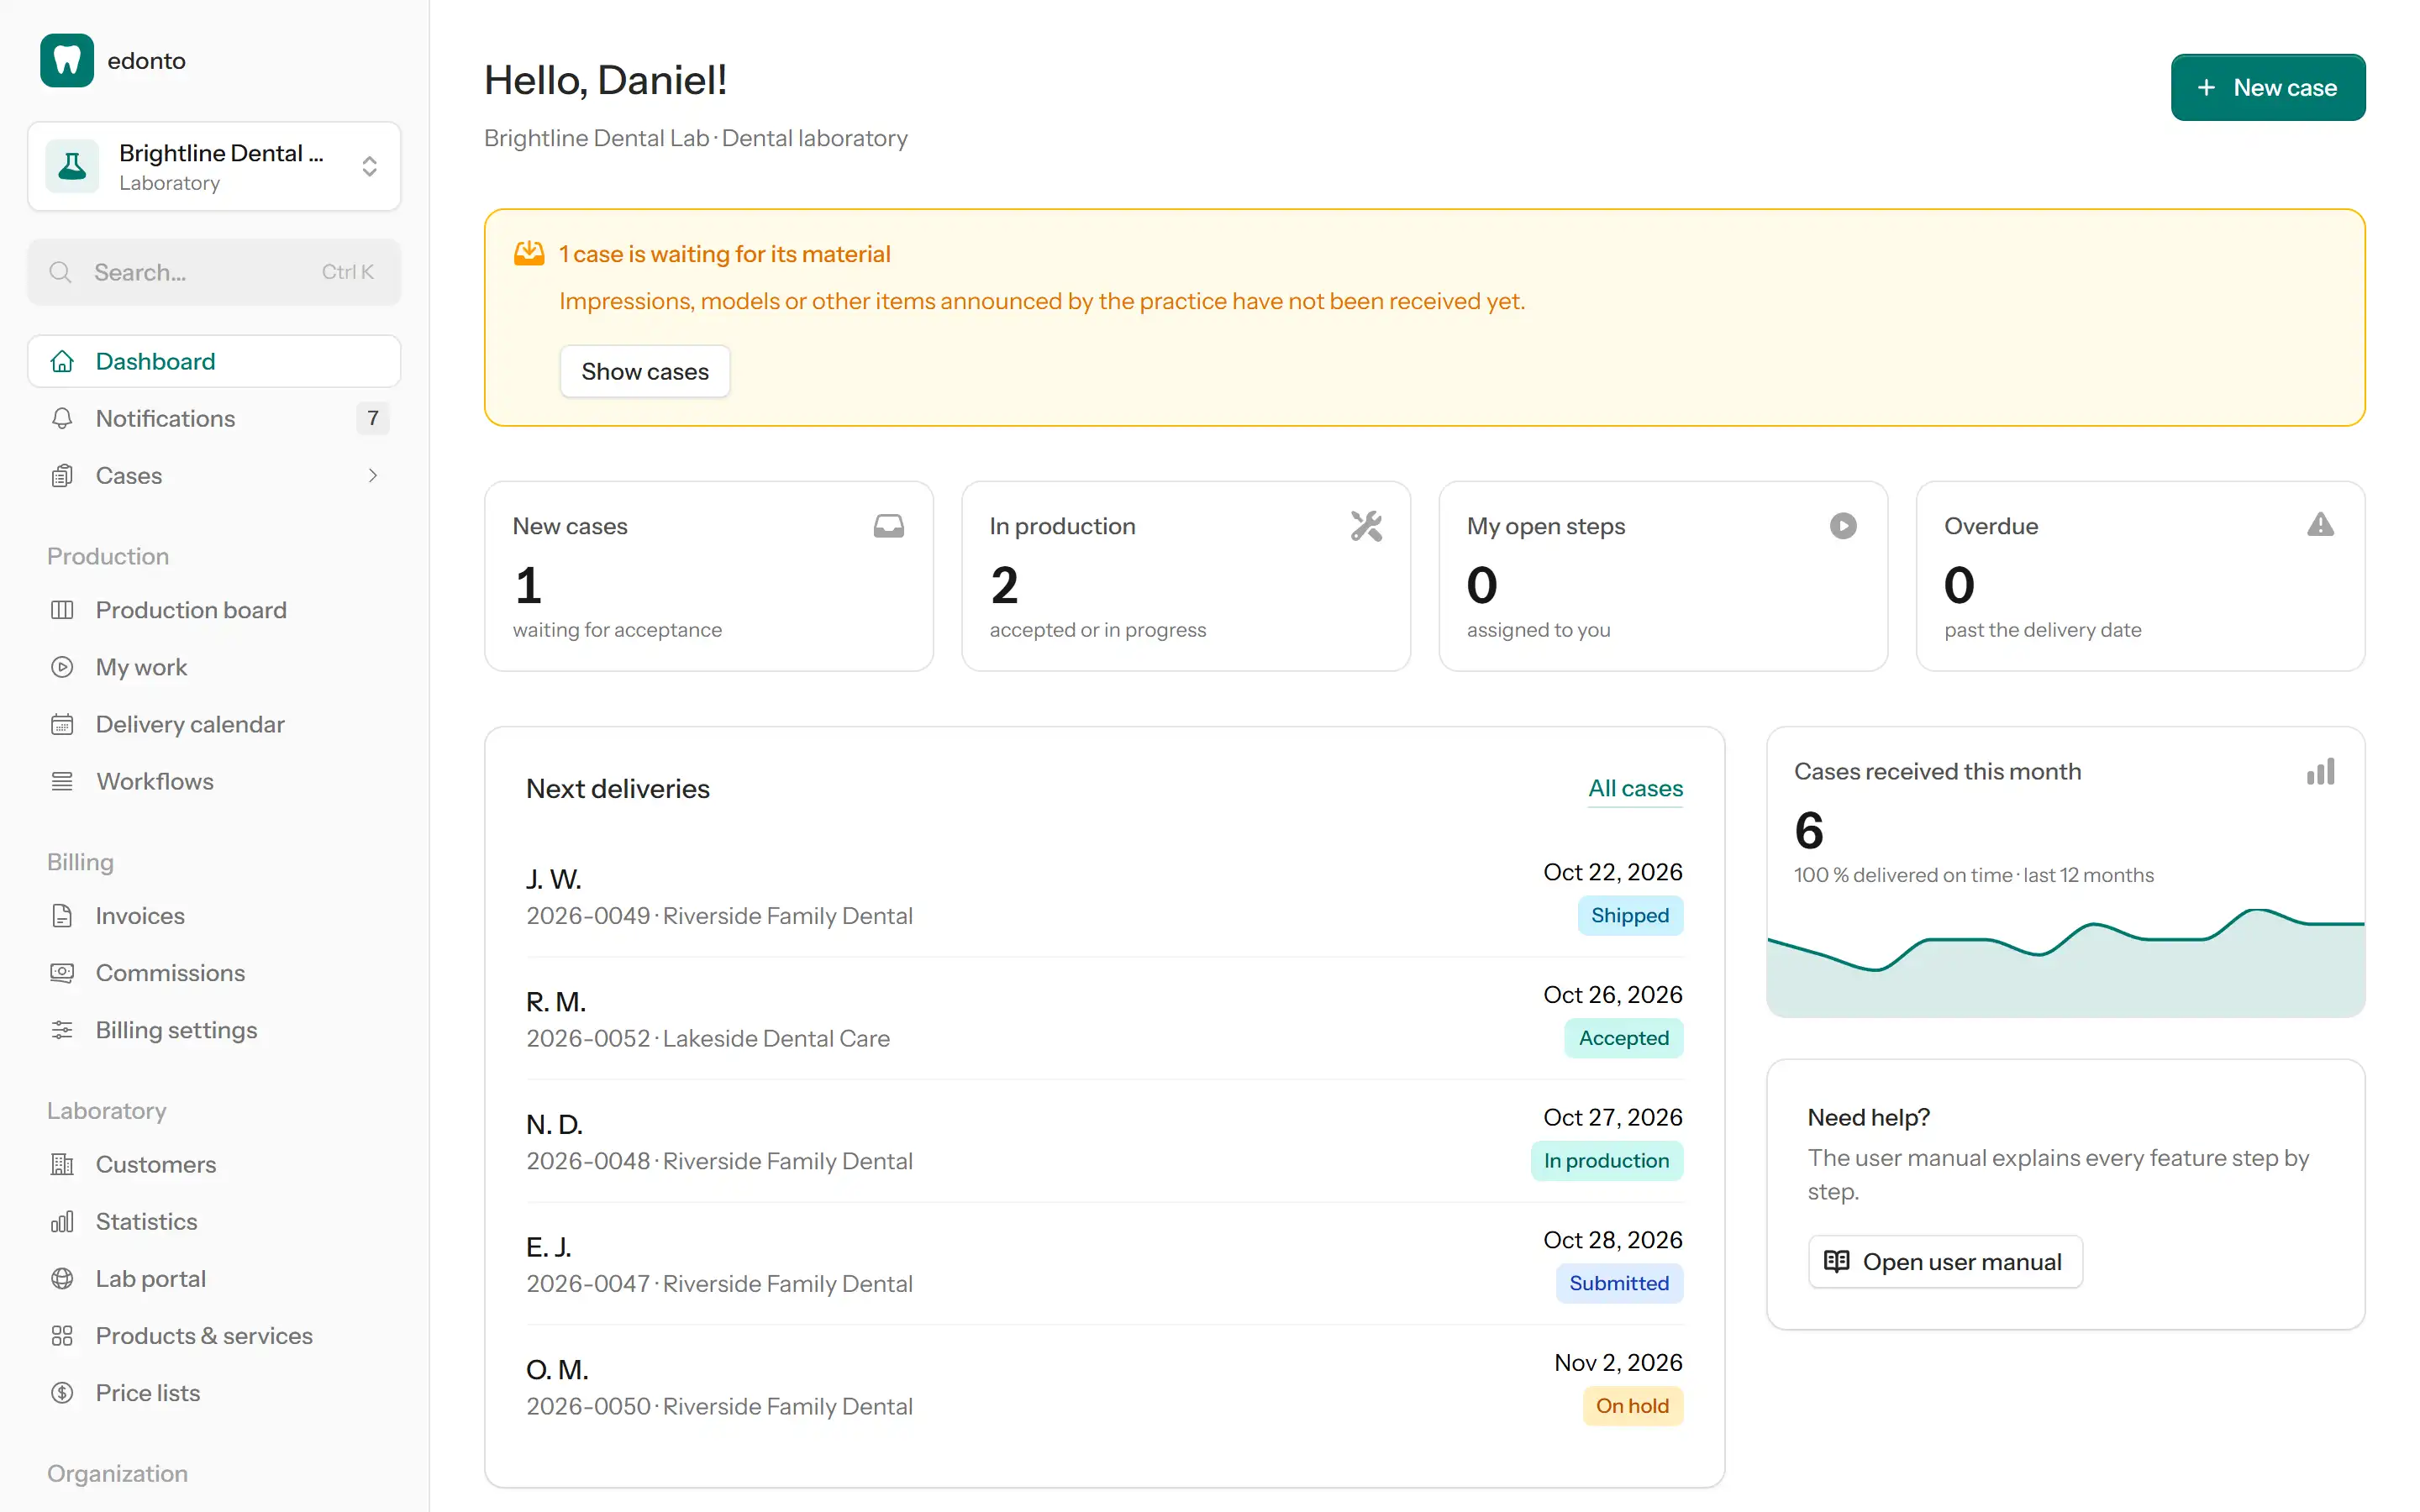Open the Workflows sidebar item
Viewport: 2420px width, 1512px height.
point(214,781)
